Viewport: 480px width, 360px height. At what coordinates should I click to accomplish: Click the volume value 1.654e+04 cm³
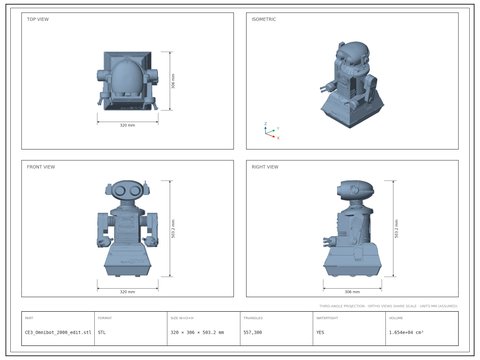[406, 332]
